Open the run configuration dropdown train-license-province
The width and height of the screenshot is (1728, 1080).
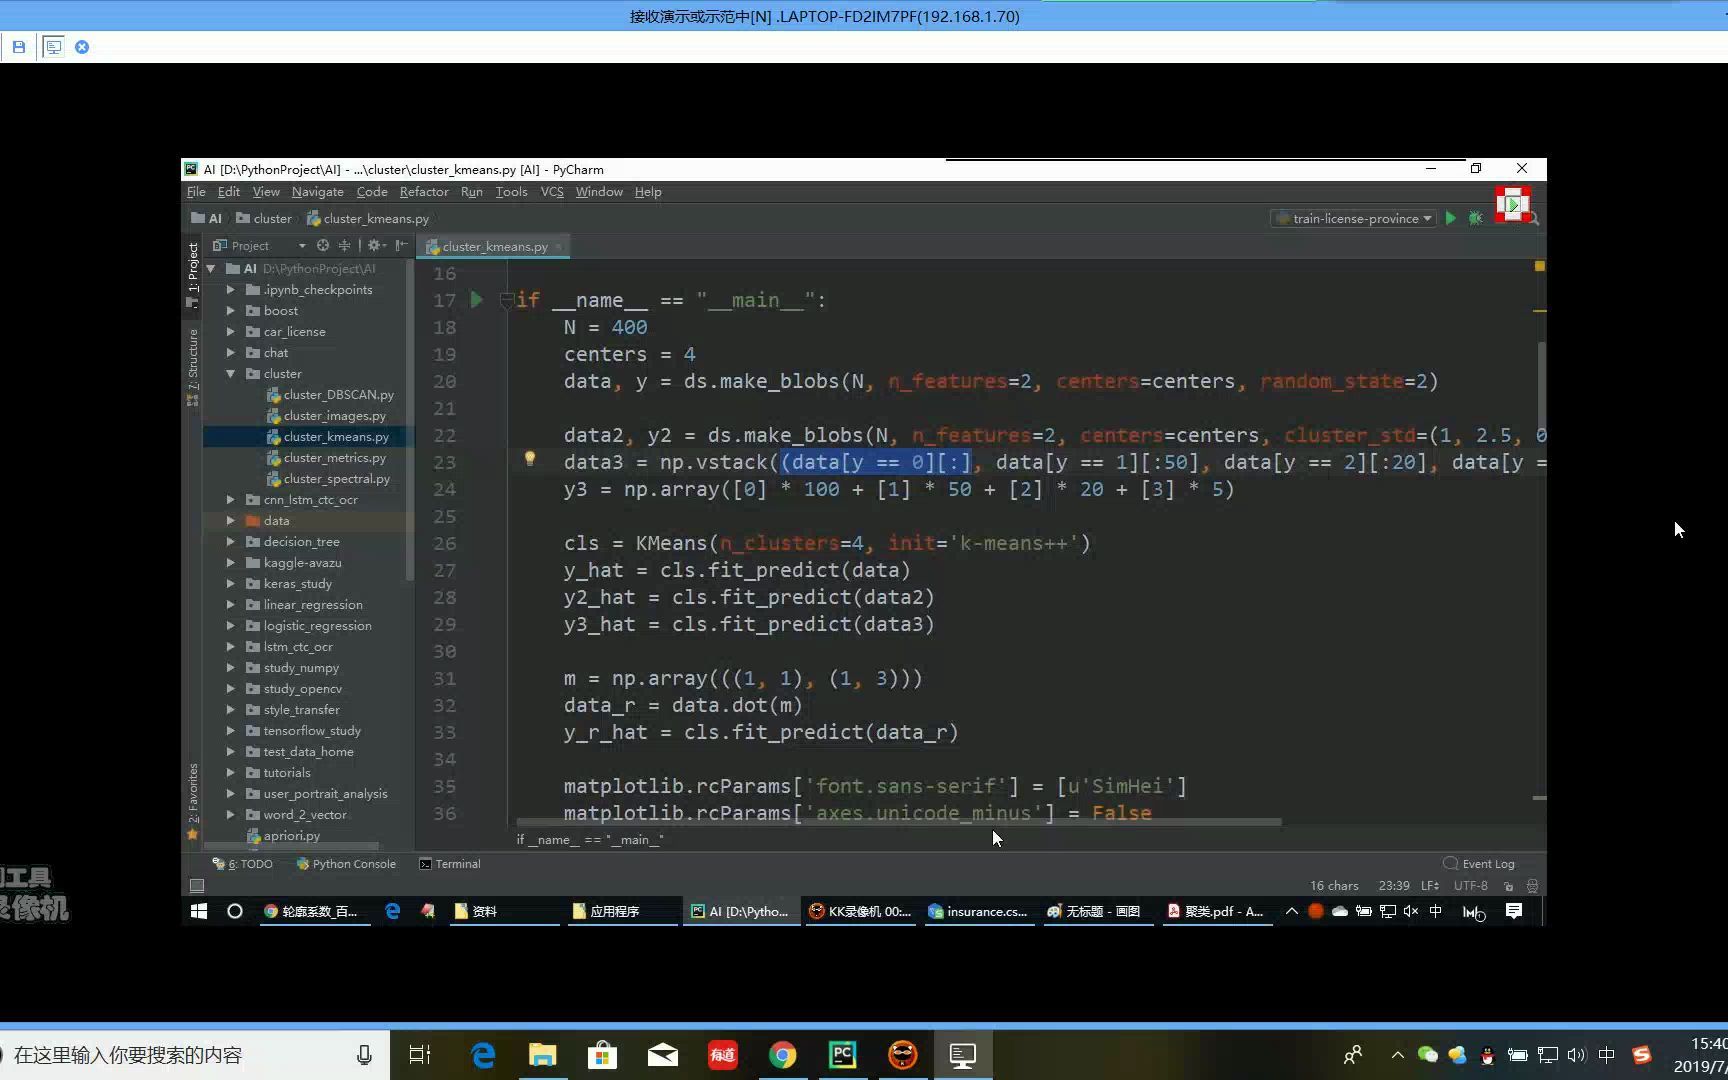click(1355, 218)
